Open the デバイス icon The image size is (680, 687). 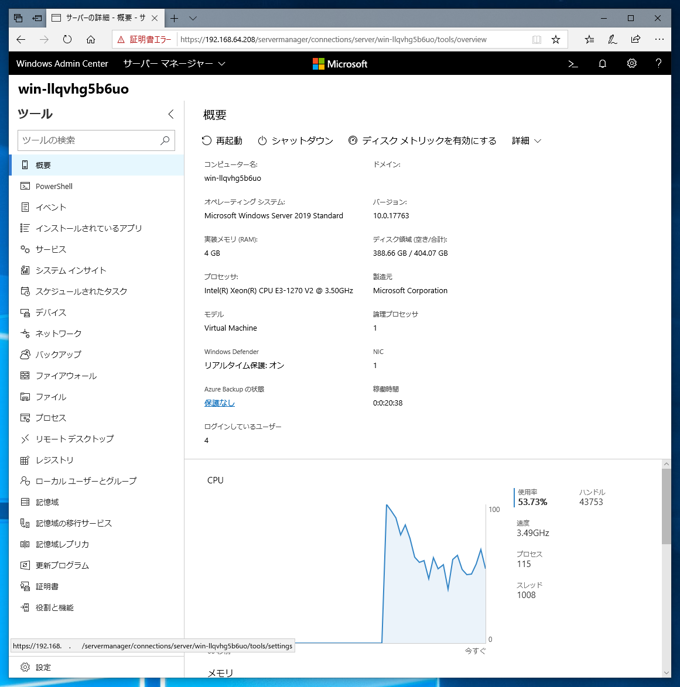pos(25,312)
